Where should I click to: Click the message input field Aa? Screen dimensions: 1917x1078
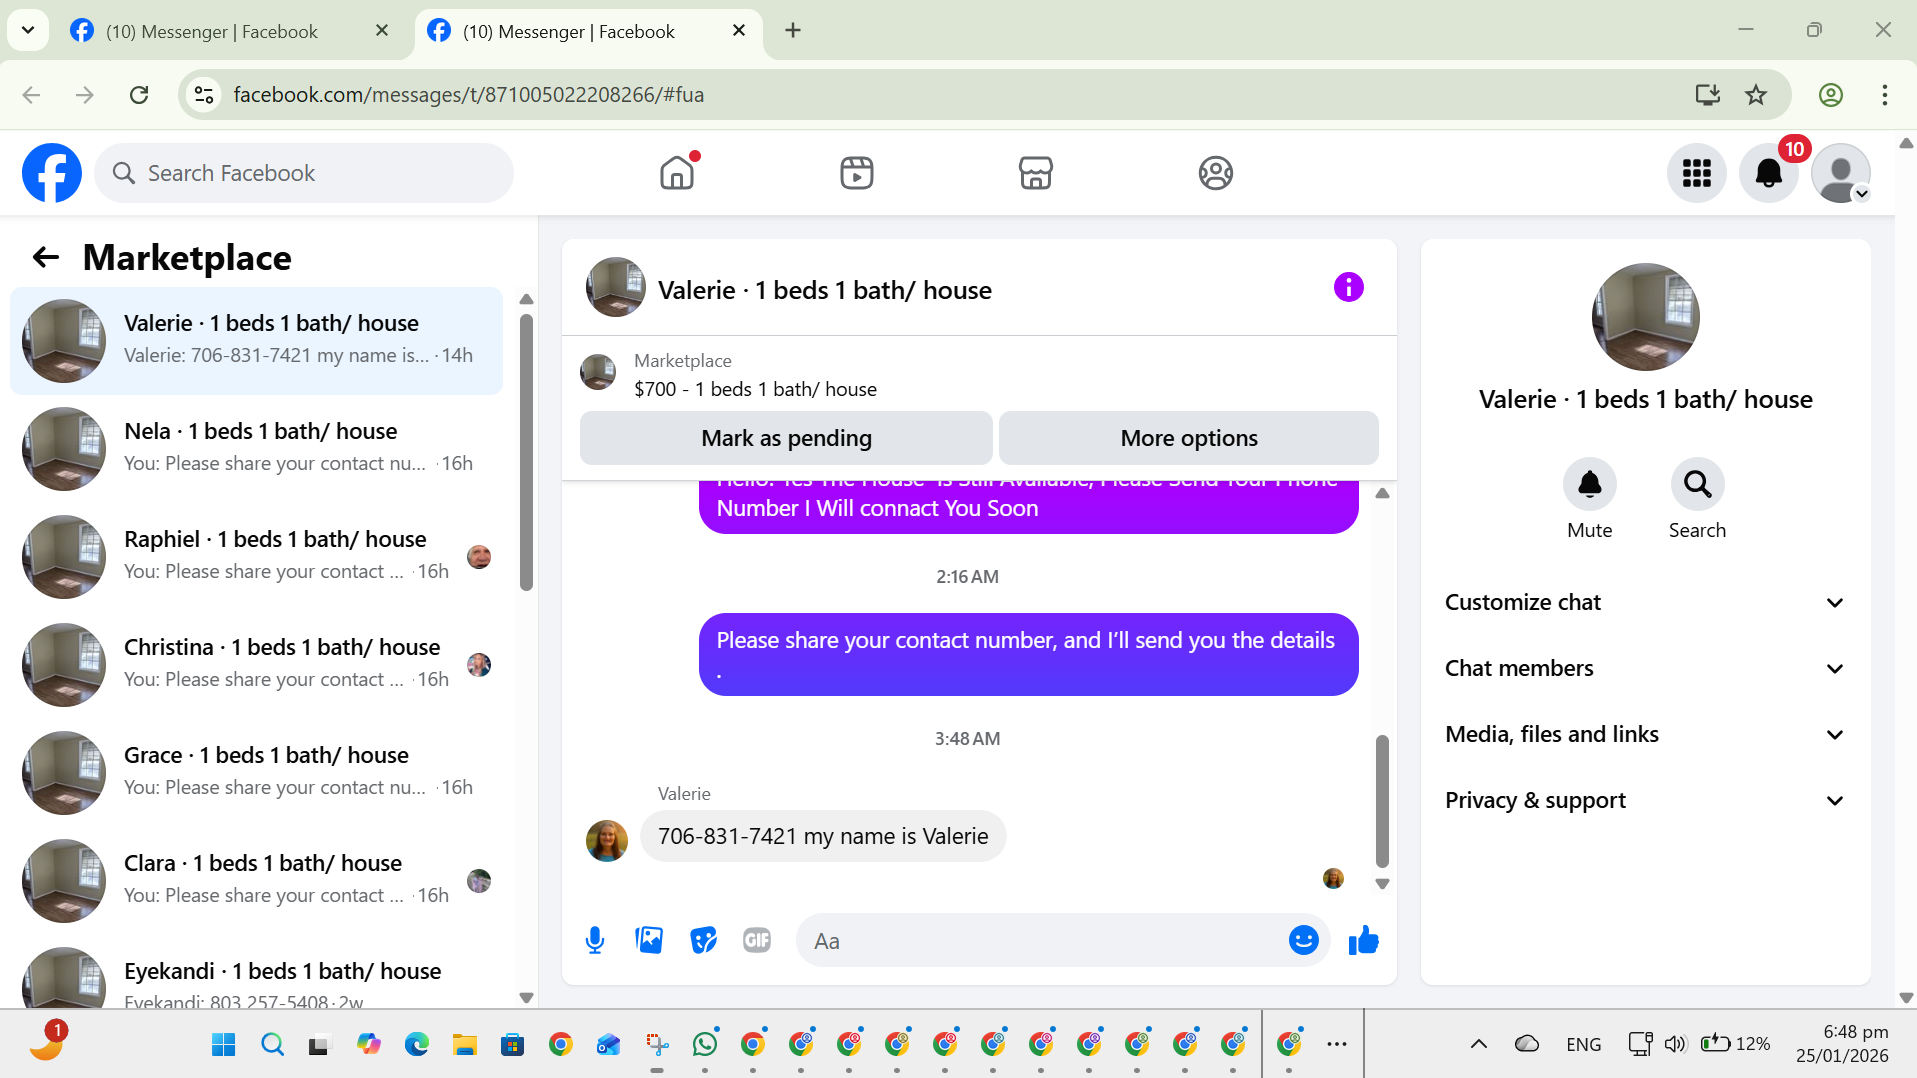[1040, 940]
